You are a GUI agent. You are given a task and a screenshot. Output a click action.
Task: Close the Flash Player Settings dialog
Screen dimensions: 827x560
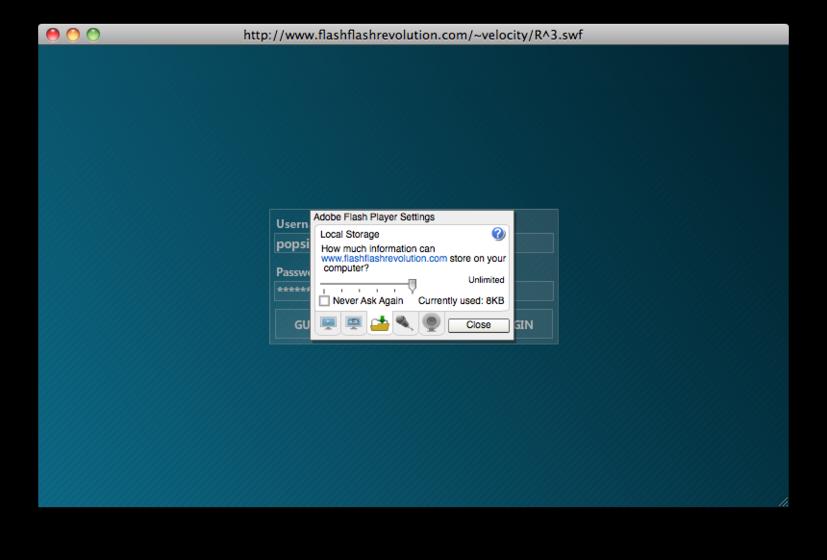pos(478,325)
